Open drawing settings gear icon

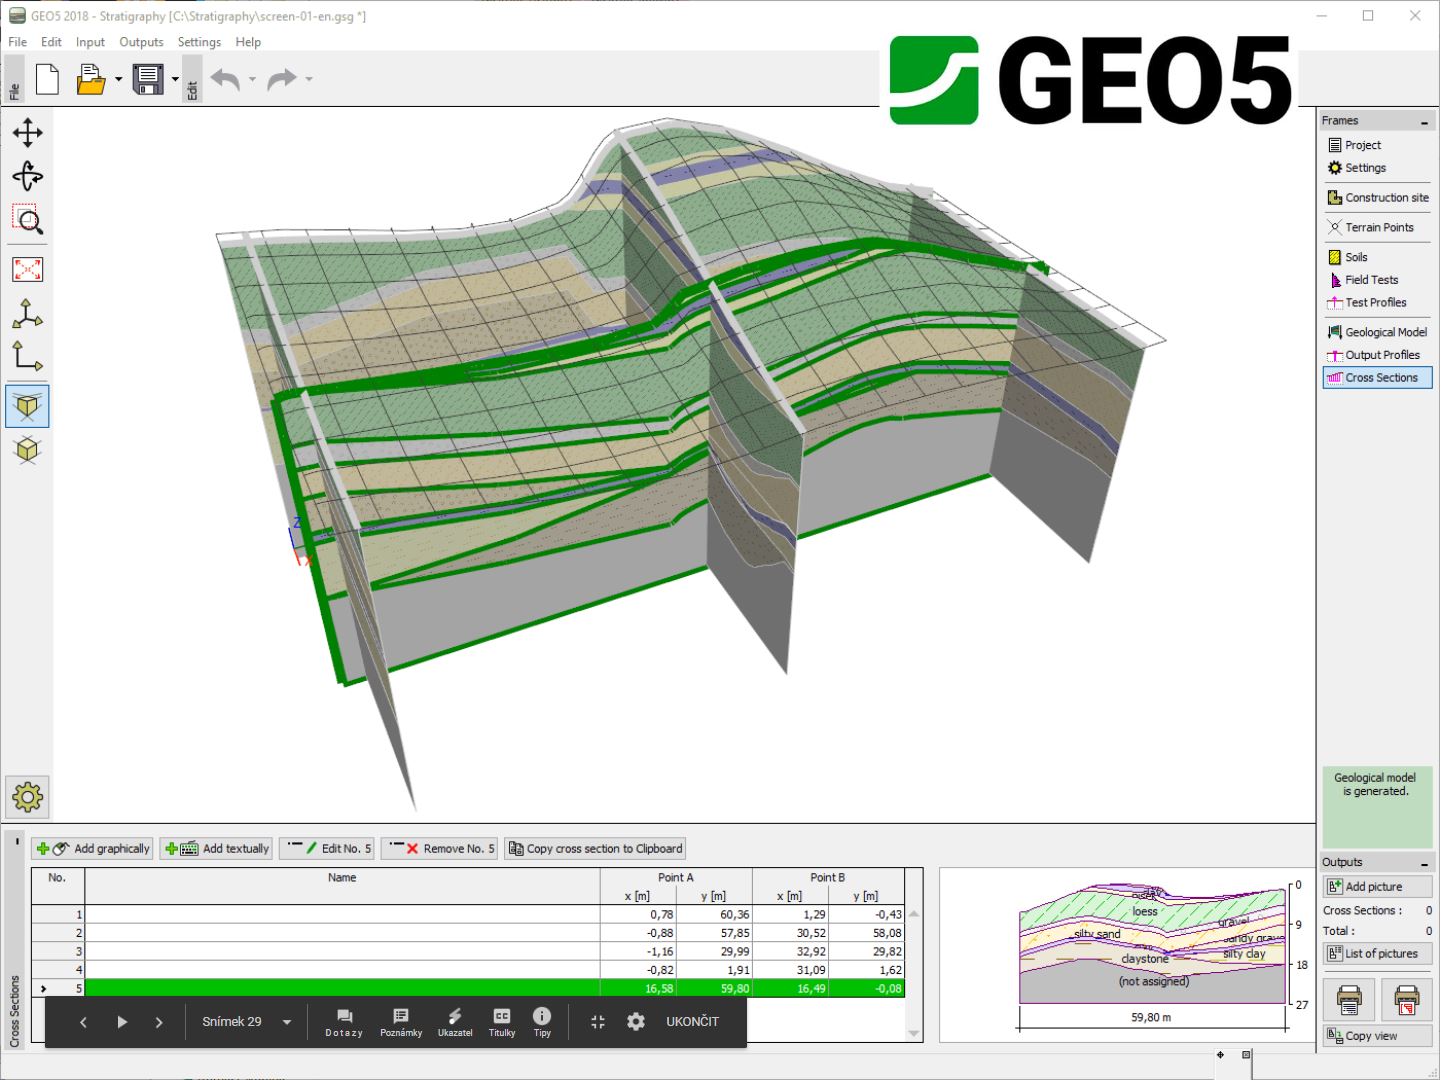[27, 797]
